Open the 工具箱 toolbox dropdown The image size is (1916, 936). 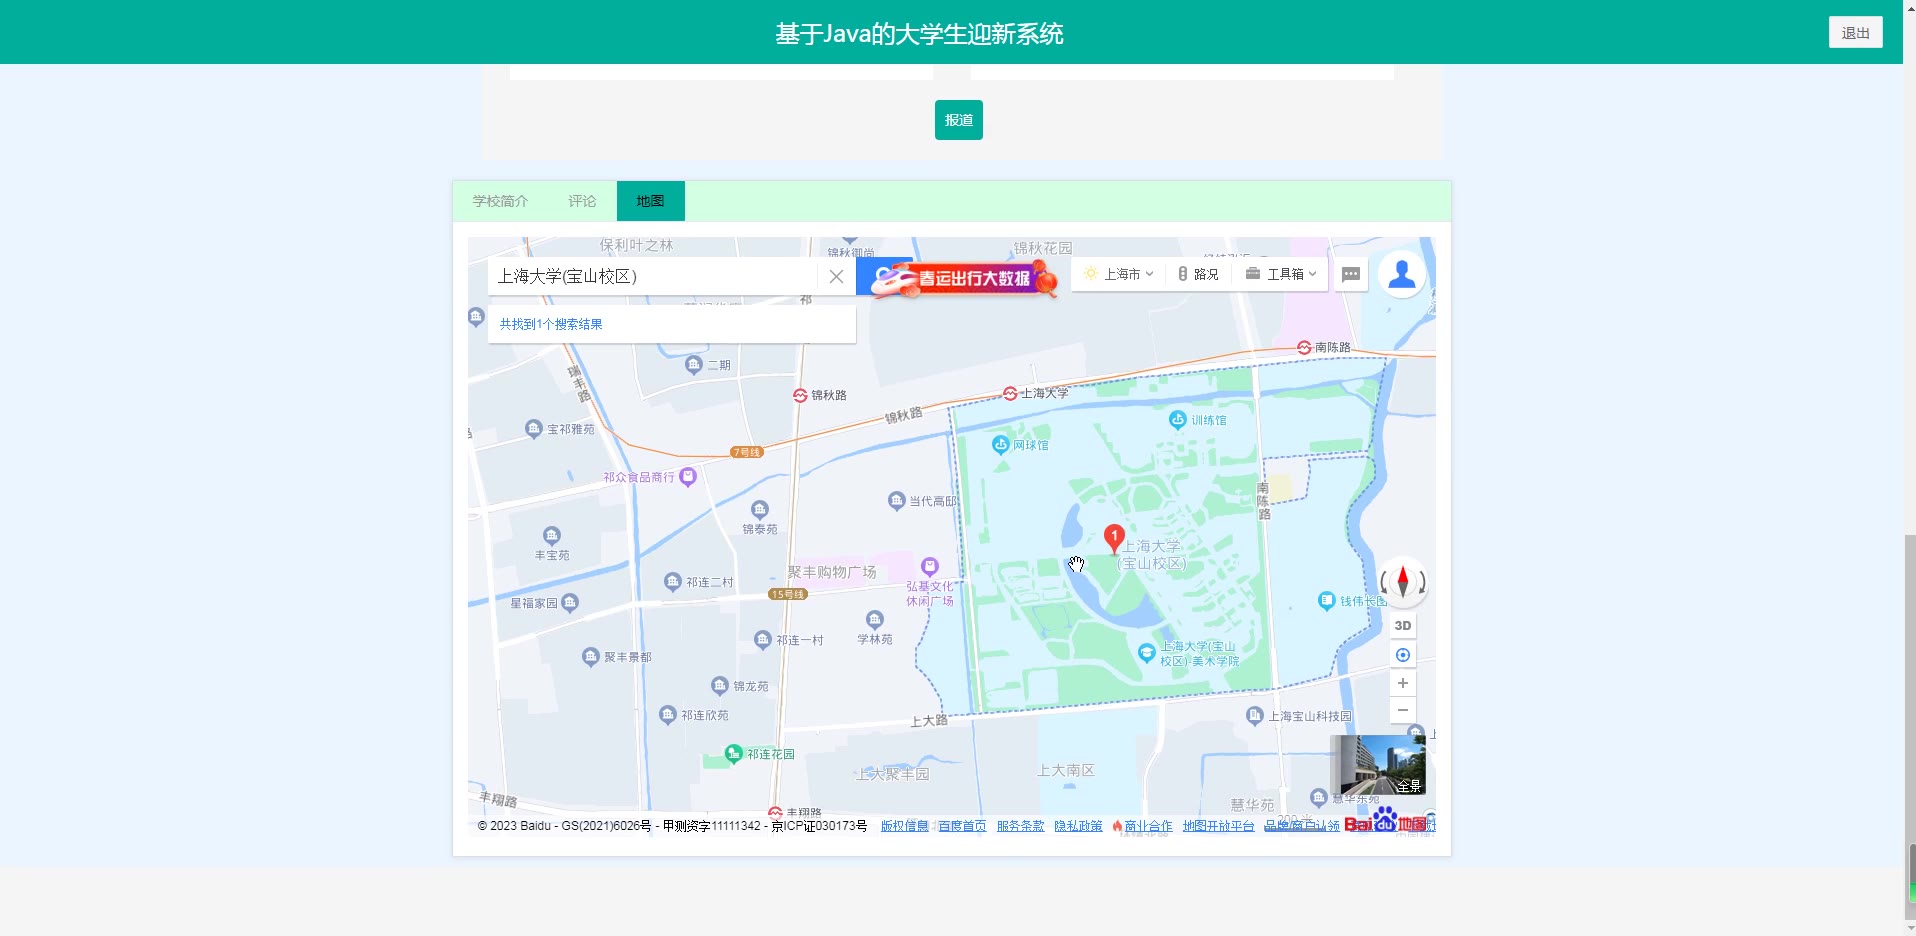pyautogui.click(x=1281, y=274)
